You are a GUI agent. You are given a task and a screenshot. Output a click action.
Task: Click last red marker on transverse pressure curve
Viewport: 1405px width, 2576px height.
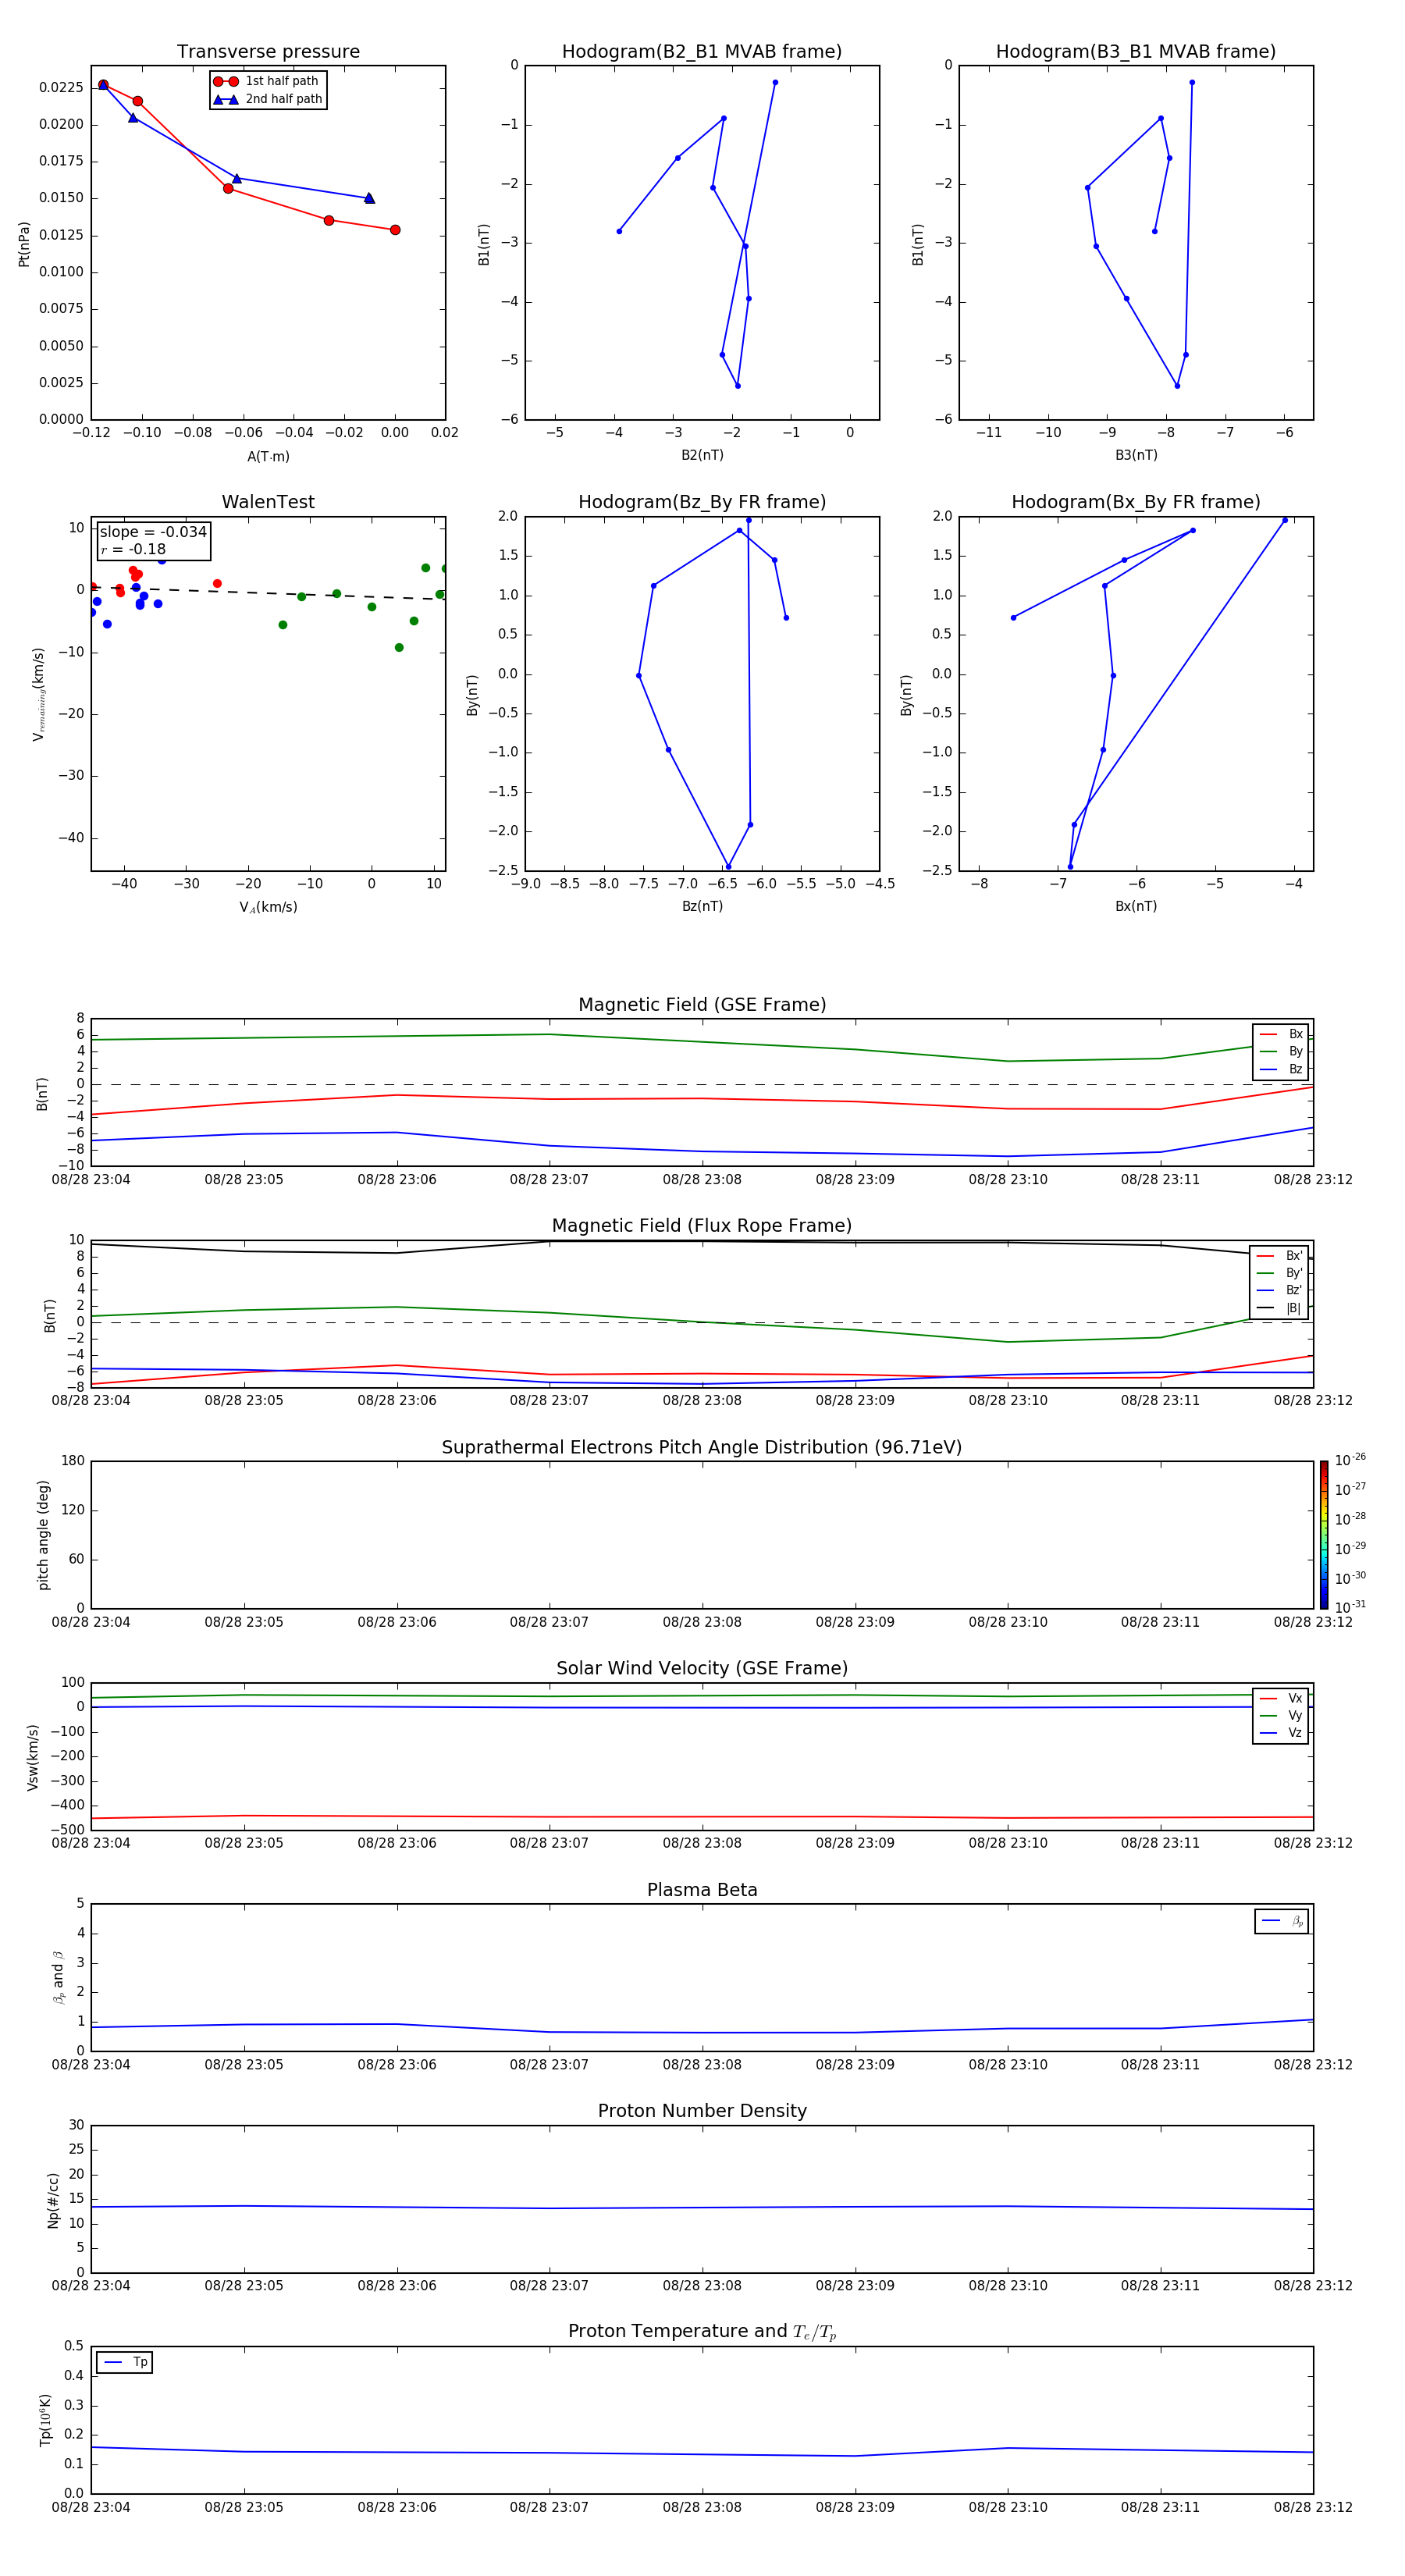tap(395, 230)
